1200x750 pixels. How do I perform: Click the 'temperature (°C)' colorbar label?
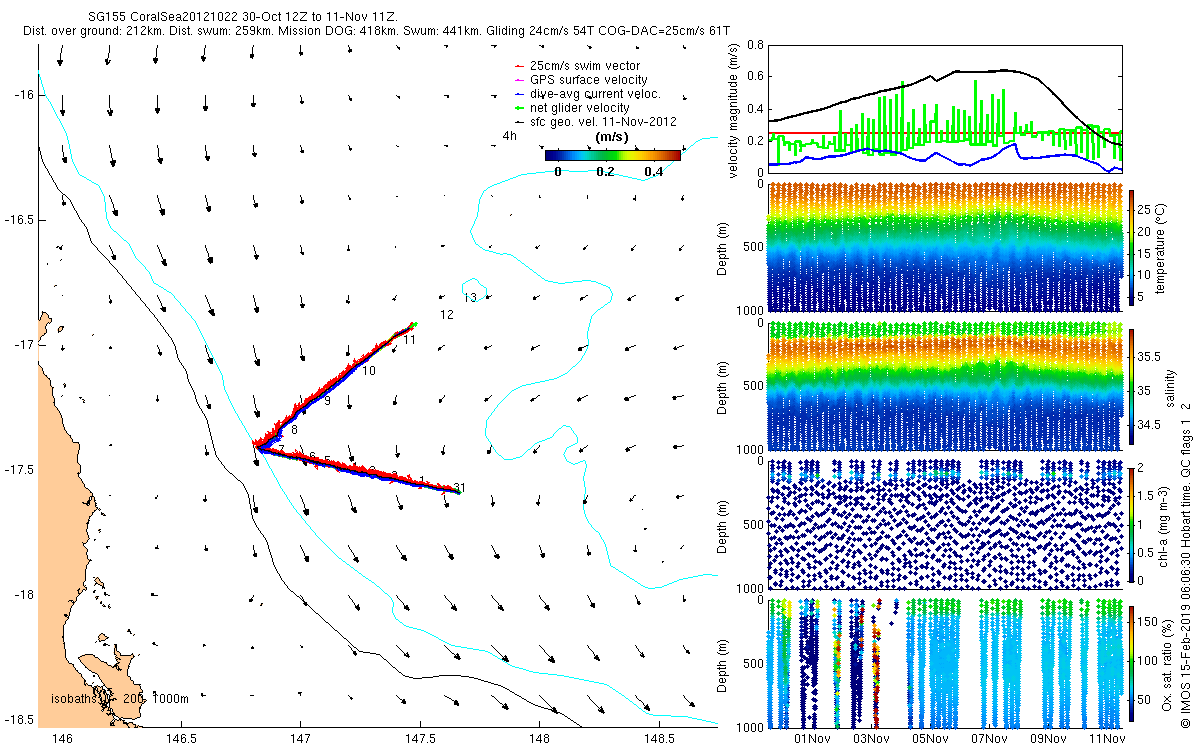pyautogui.click(x=1160, y=249)
